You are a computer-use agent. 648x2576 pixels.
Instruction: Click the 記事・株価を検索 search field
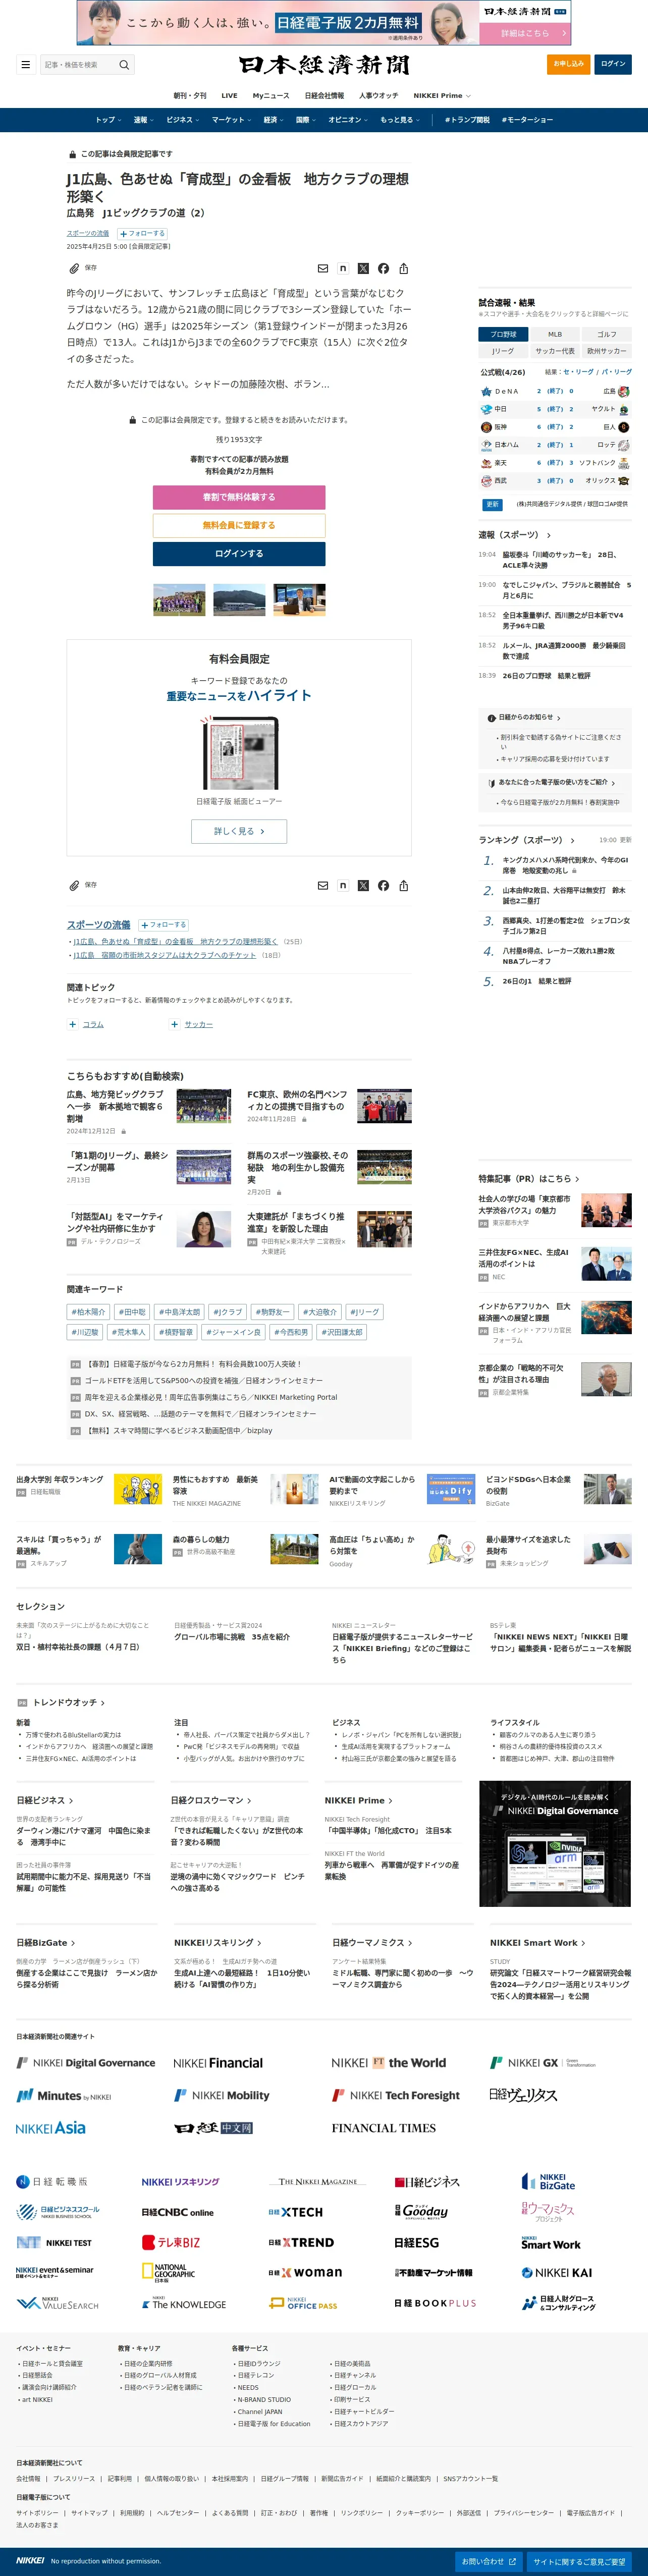(78, 65)
